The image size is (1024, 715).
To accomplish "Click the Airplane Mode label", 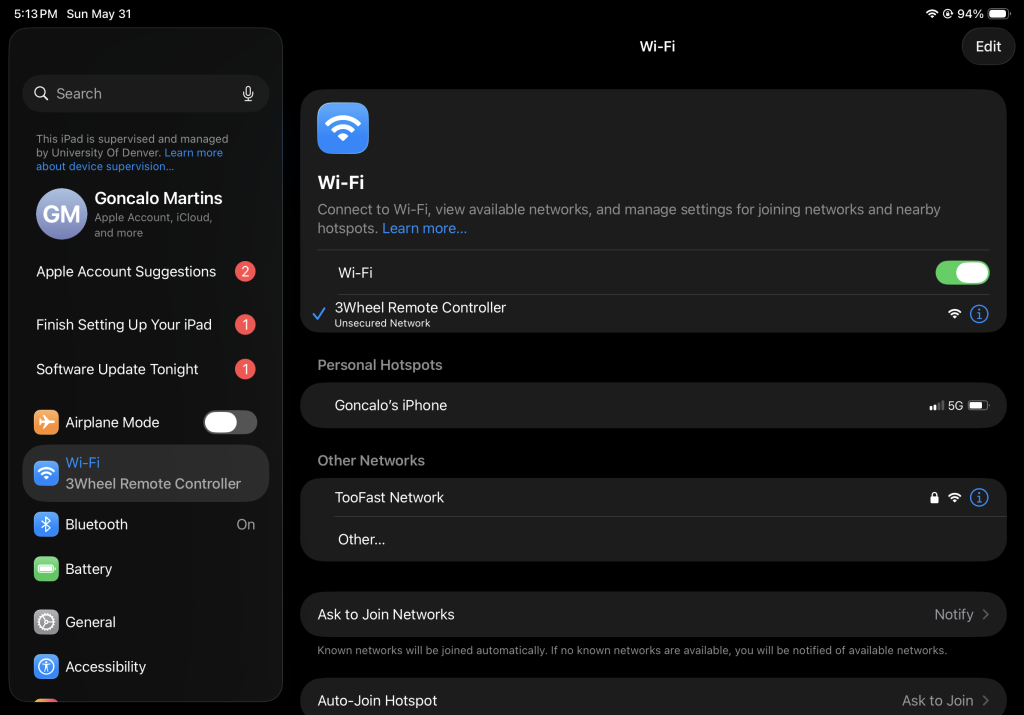I will pos(112,422).
